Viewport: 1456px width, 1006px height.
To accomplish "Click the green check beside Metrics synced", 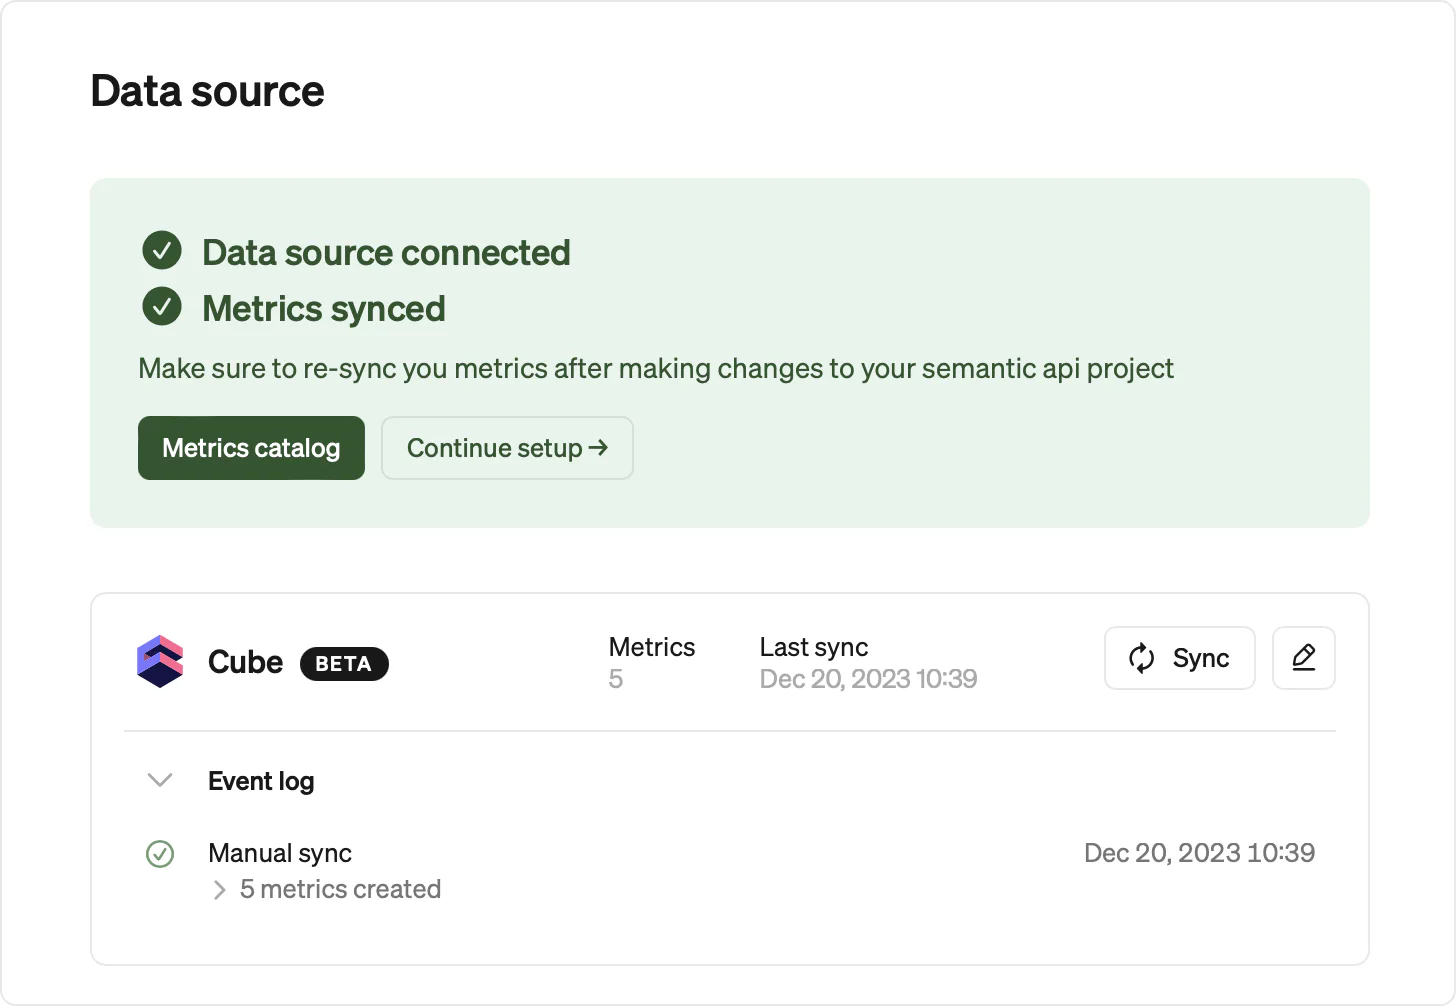I will coord(162,307).
